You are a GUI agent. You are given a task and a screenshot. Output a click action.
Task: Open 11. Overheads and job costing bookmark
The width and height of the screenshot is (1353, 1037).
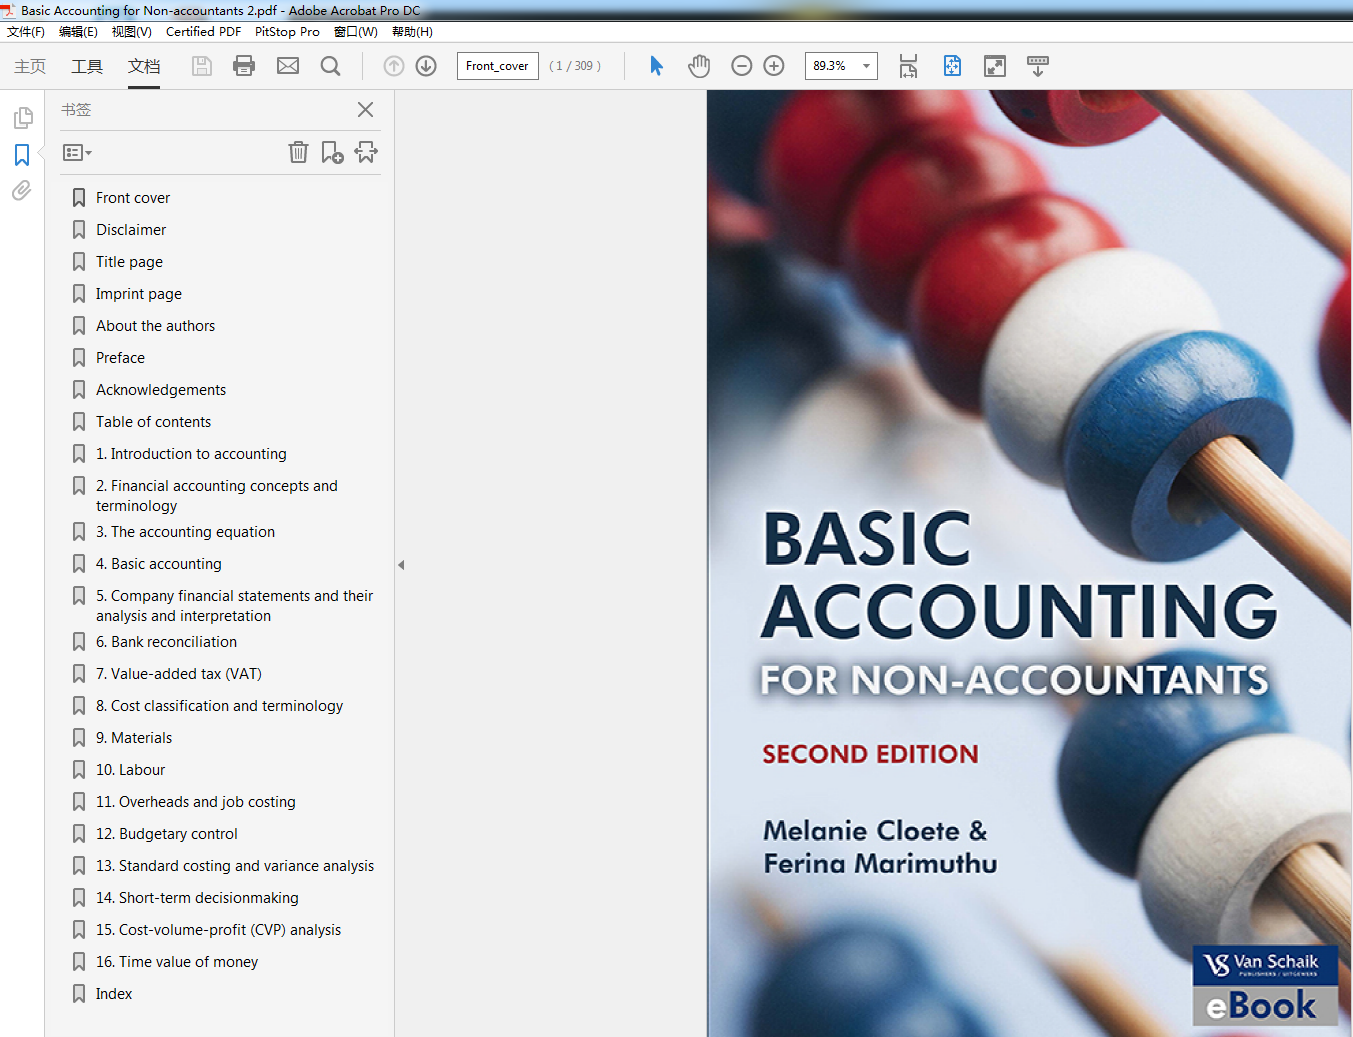point(196,802)
